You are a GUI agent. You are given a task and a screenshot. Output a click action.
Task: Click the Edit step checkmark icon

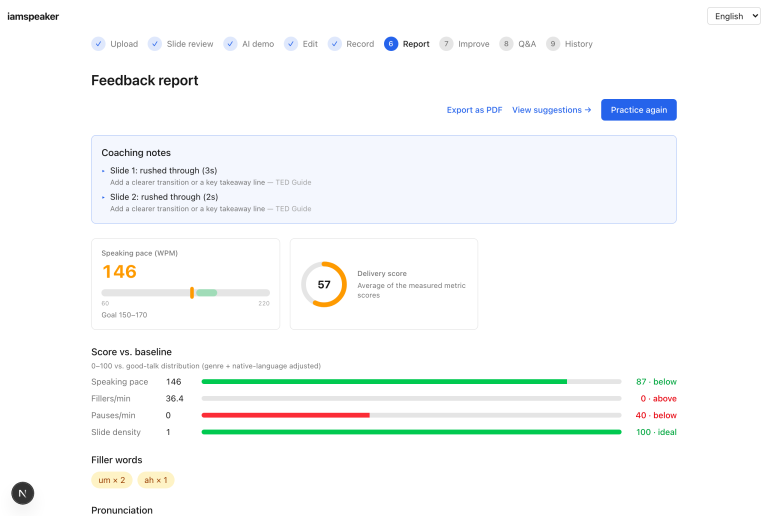coord(291,44)
